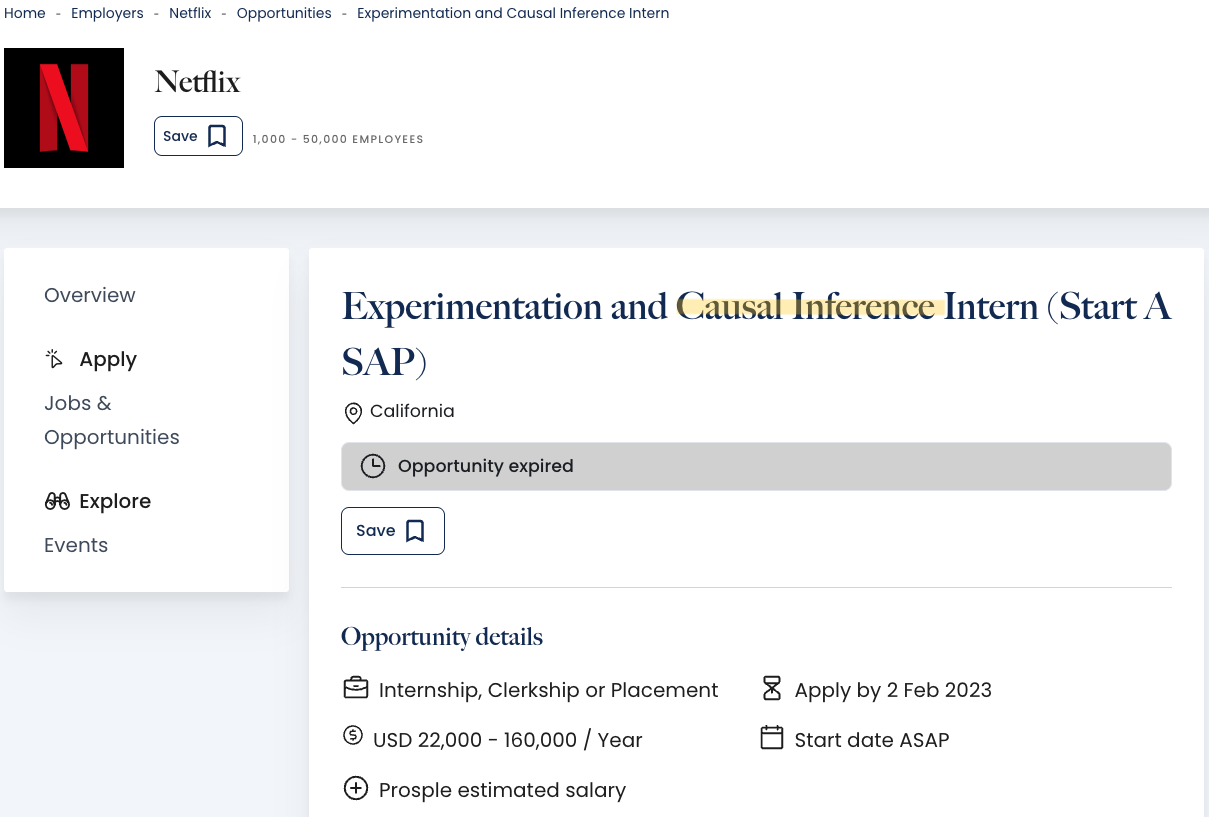Click the Netflix logo thumbnail
Viewport: 1209px width, 817px height.
(x=64, y=108)
